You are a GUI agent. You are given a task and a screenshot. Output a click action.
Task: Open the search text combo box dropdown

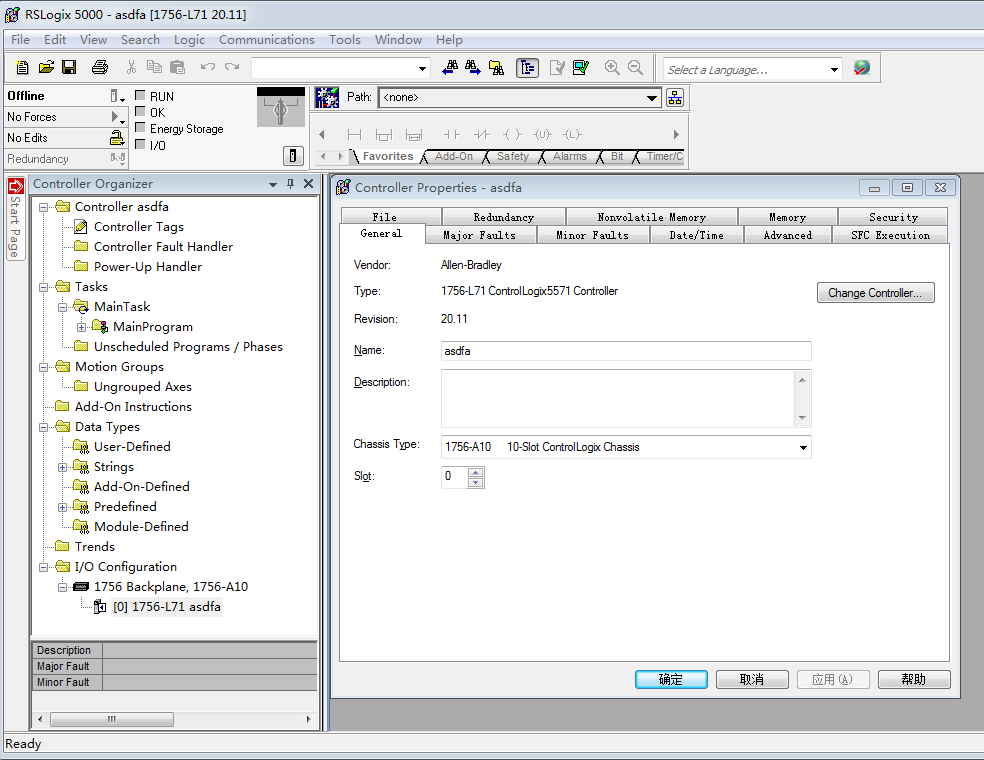tap(422, 68)
